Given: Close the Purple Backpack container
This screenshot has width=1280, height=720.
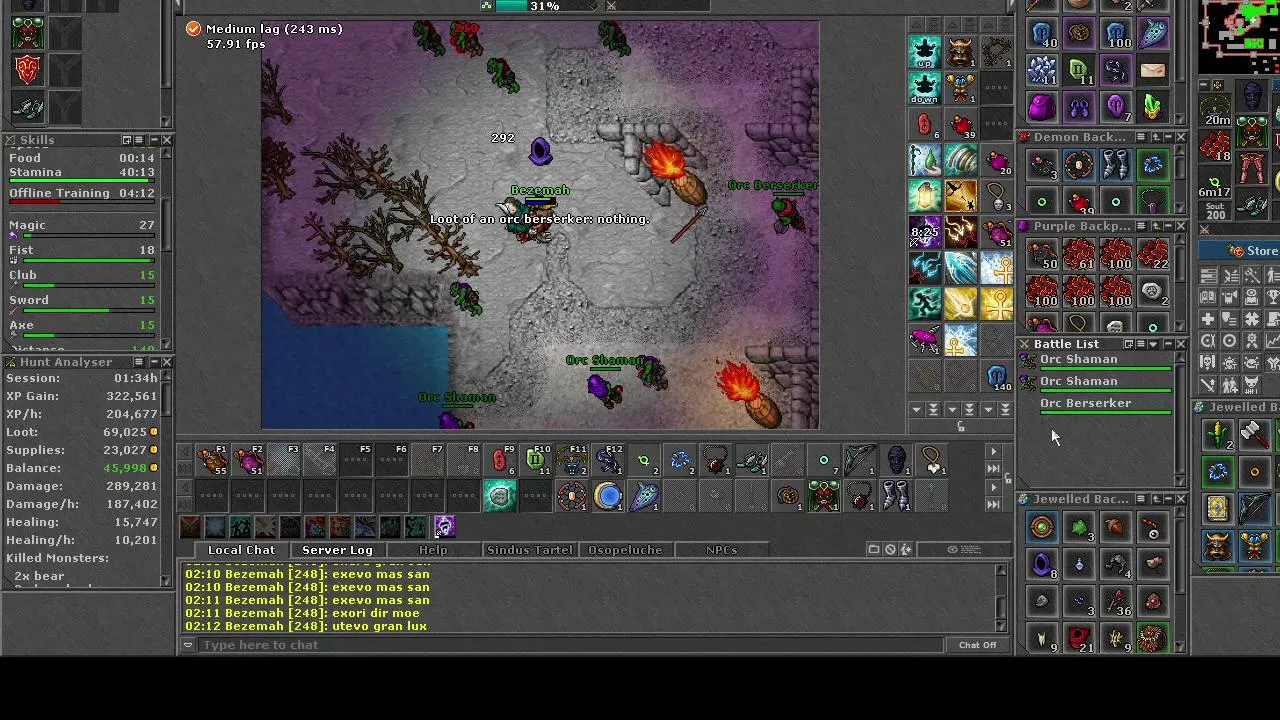Looking at the screenshot, I should coord(1180,227).
